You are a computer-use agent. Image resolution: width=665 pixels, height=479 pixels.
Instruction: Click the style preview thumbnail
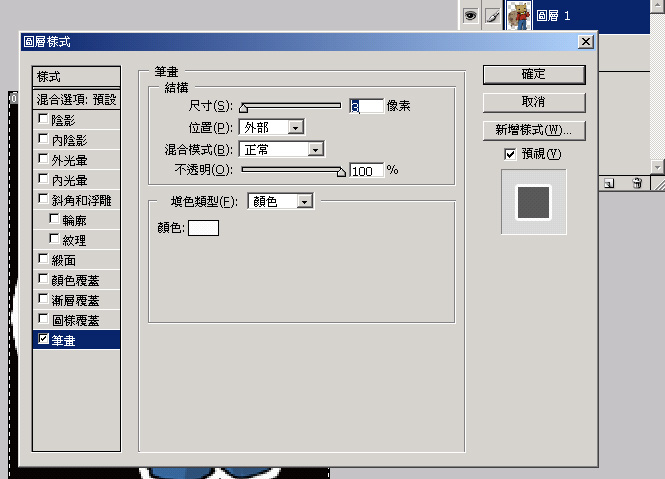click(534, 202)
